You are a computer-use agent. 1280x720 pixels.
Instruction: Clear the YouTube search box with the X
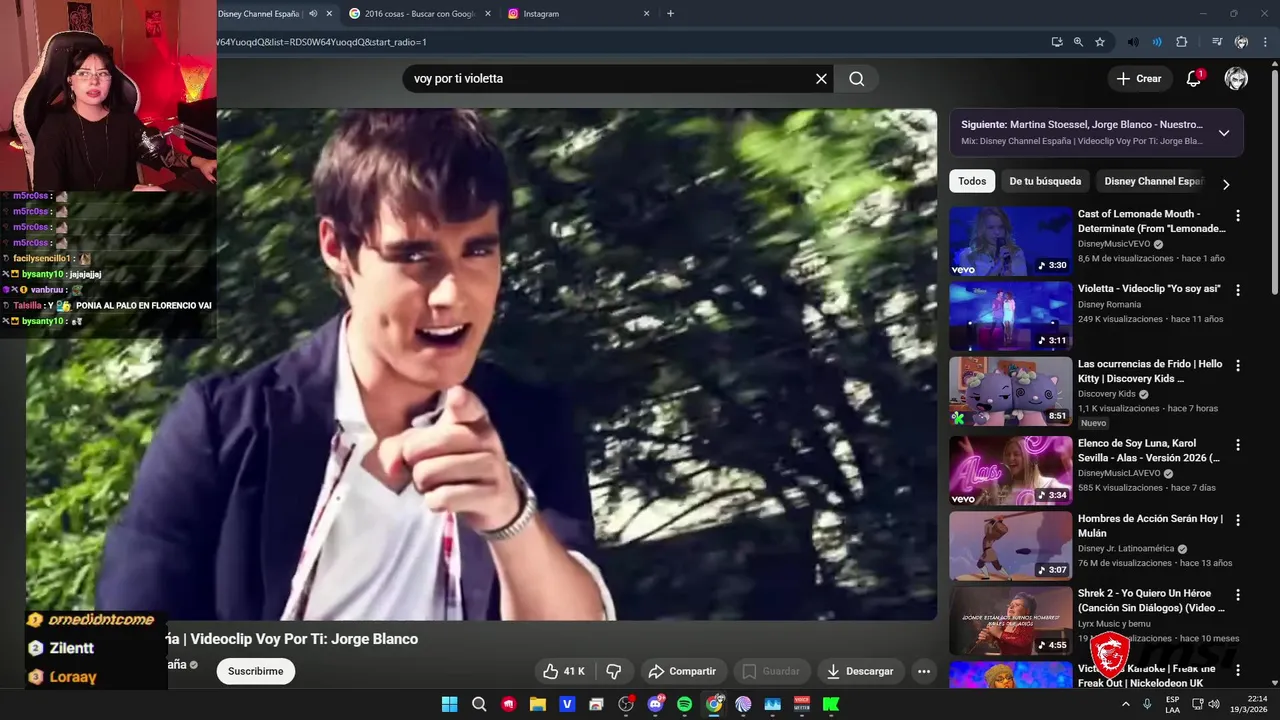coord(821,79)
